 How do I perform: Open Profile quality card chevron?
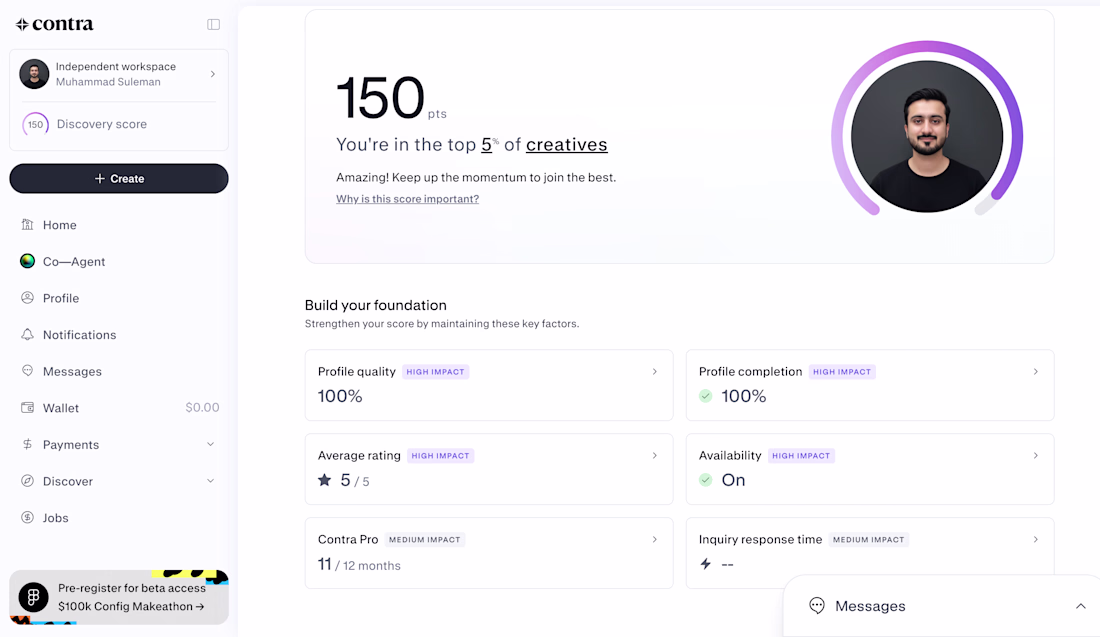tap(655, 371)
